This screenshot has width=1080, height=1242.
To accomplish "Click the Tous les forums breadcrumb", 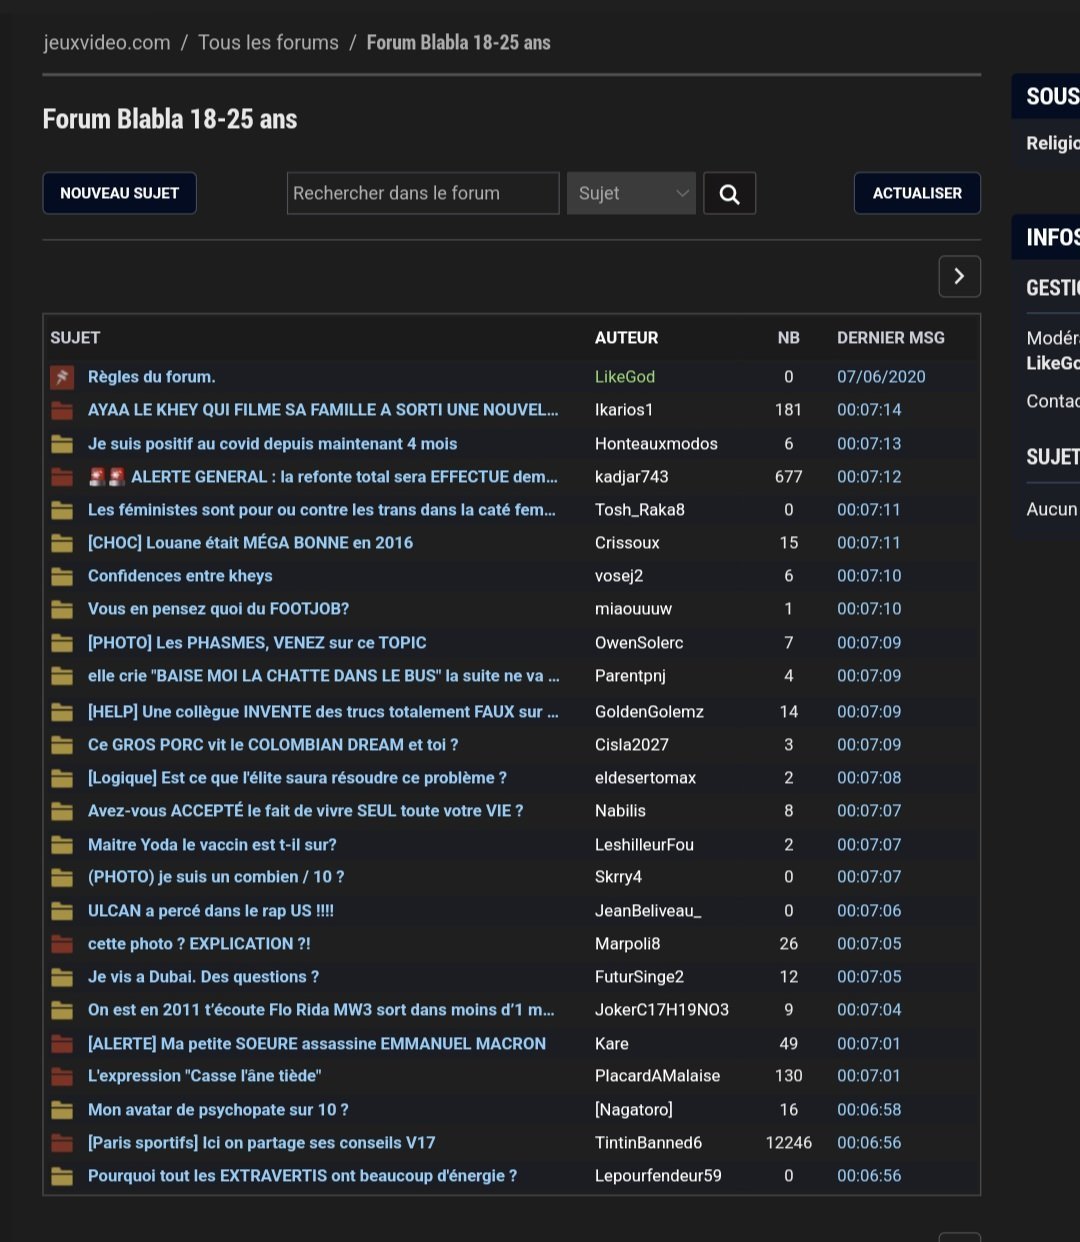I will (268, 43).
